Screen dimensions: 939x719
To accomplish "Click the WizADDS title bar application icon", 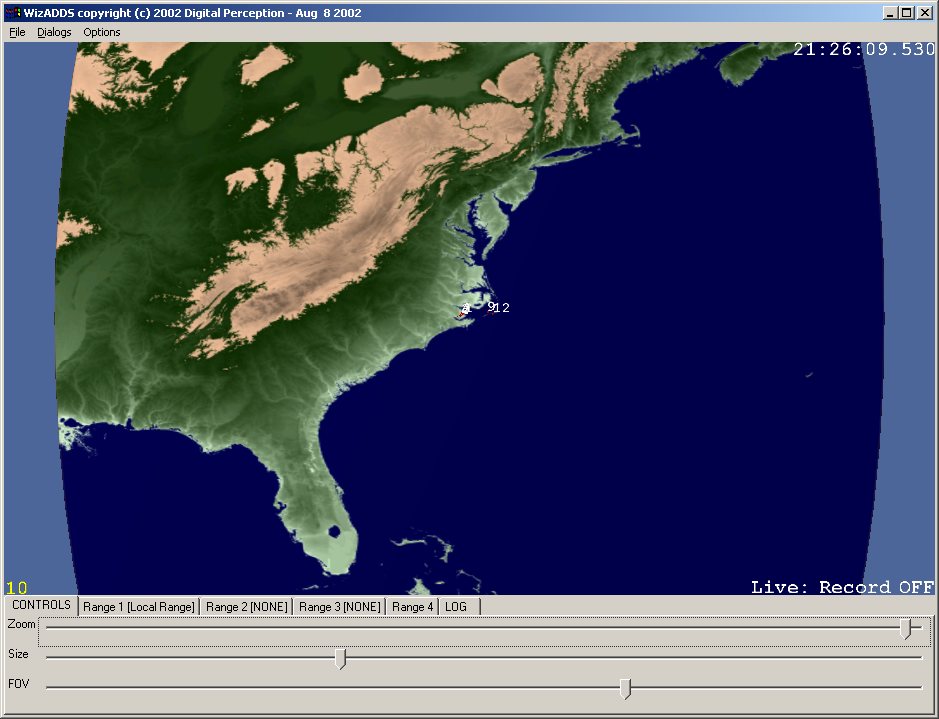I will (13, 13).
